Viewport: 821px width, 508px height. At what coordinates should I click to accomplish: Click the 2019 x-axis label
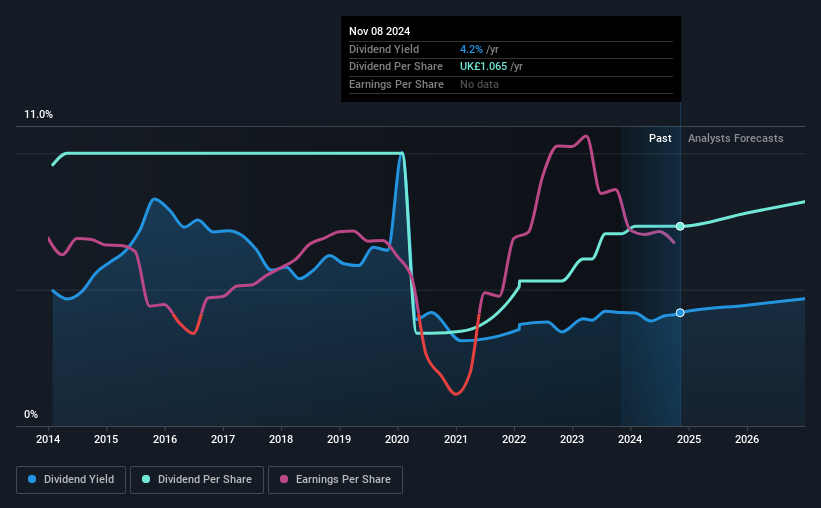point(339,439)
